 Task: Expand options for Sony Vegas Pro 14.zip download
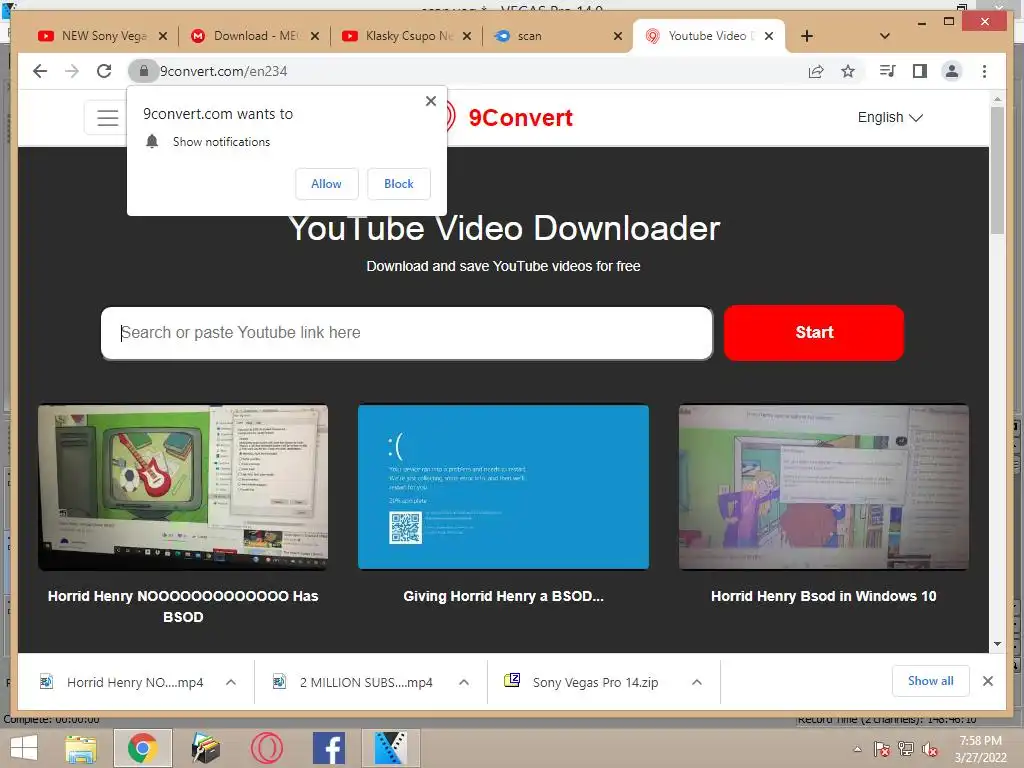pyautogui.click(x=697, y=682)
